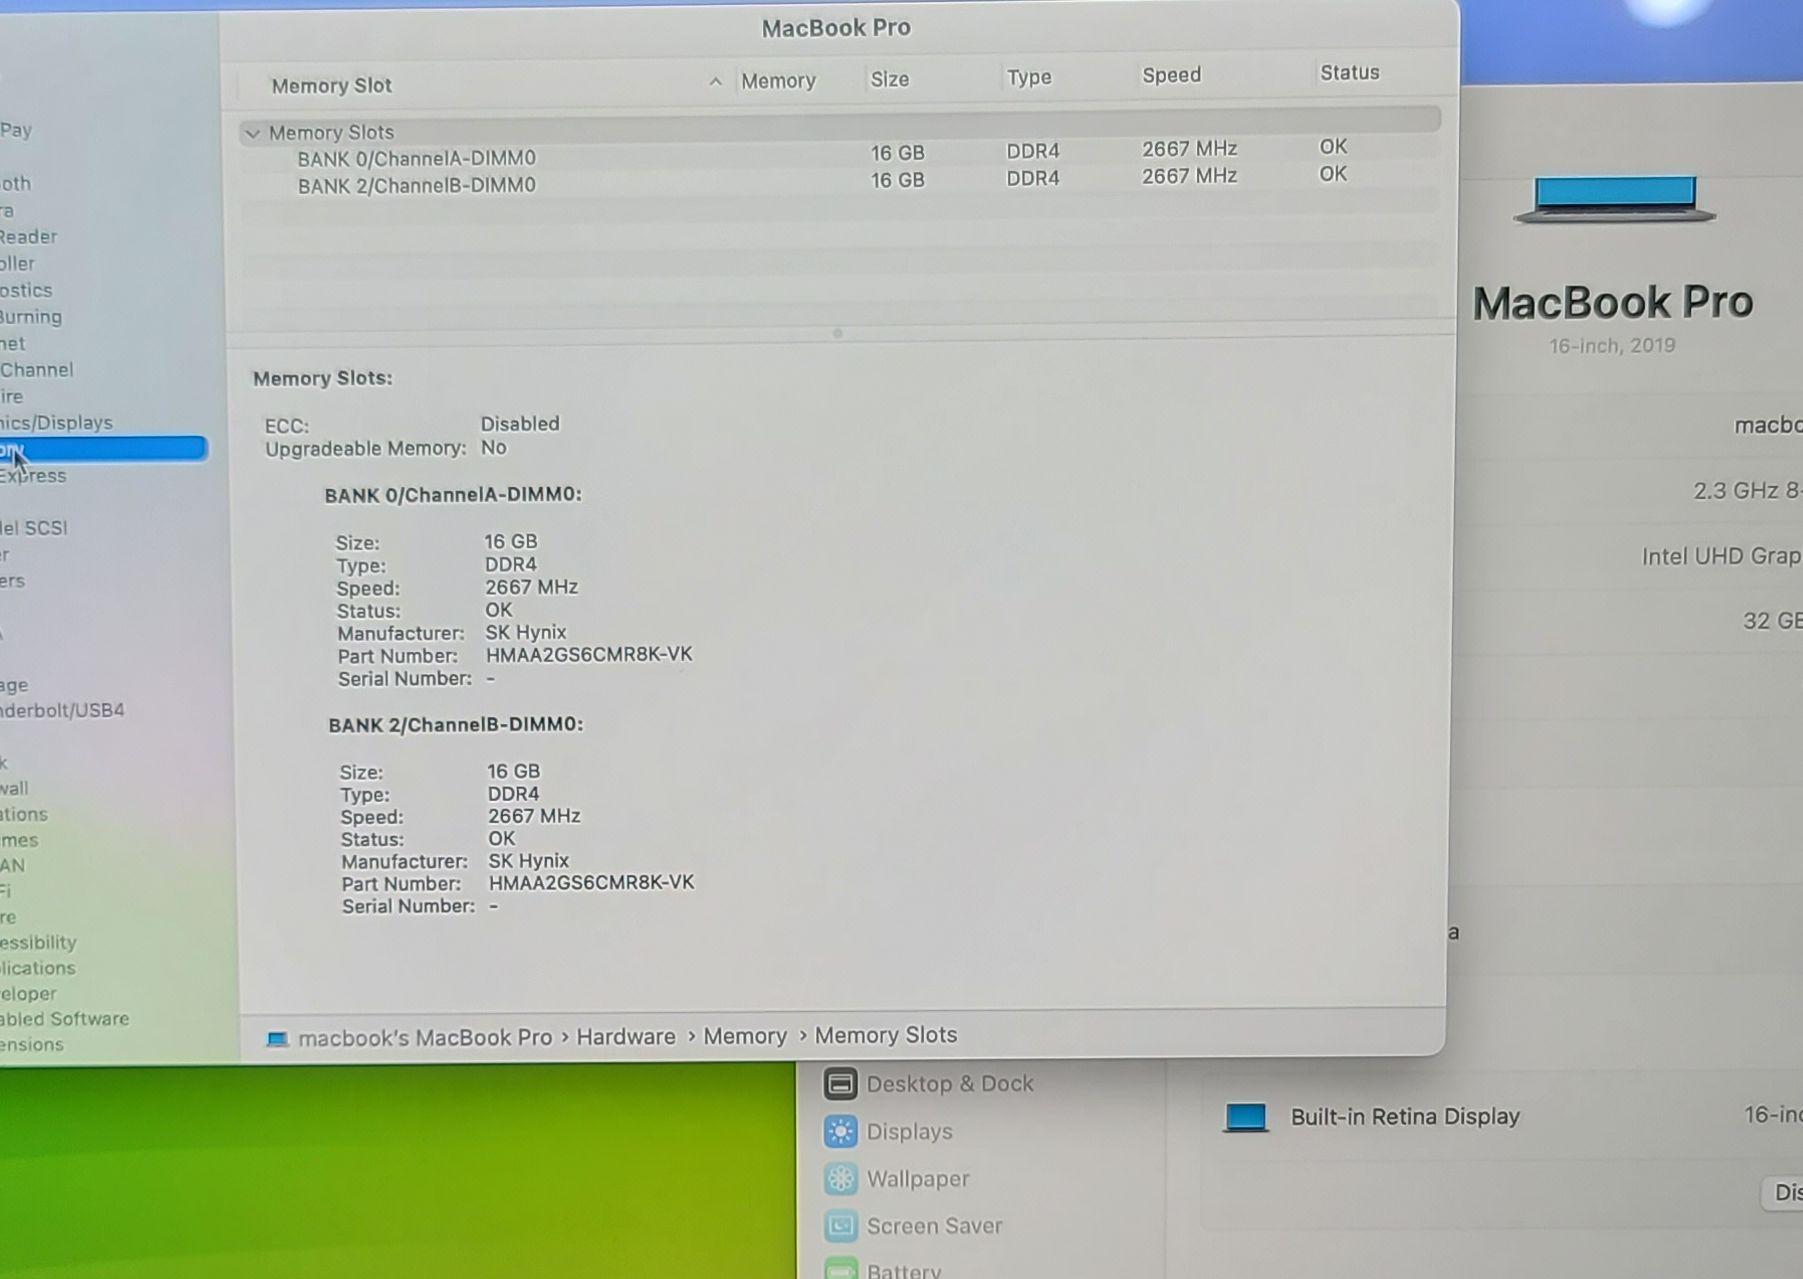Sort table by Speed column header
The width and height of the screenshot is (1803, 1279).
(1171, 76)
